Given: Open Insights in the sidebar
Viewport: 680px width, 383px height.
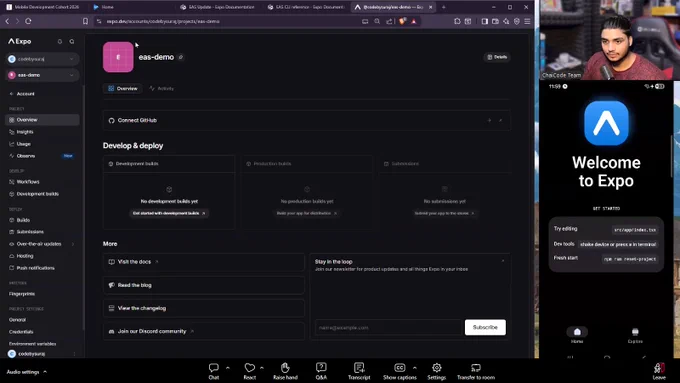Looking at the screenshot, I should tap(22, 132).
